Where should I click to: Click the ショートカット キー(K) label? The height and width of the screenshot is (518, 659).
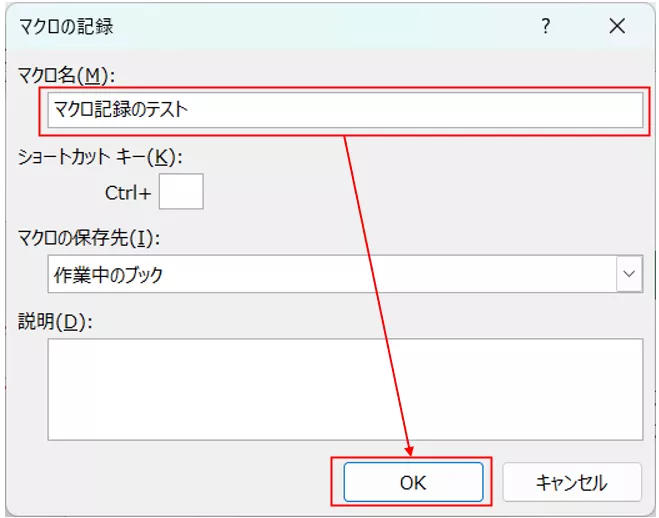101,156
